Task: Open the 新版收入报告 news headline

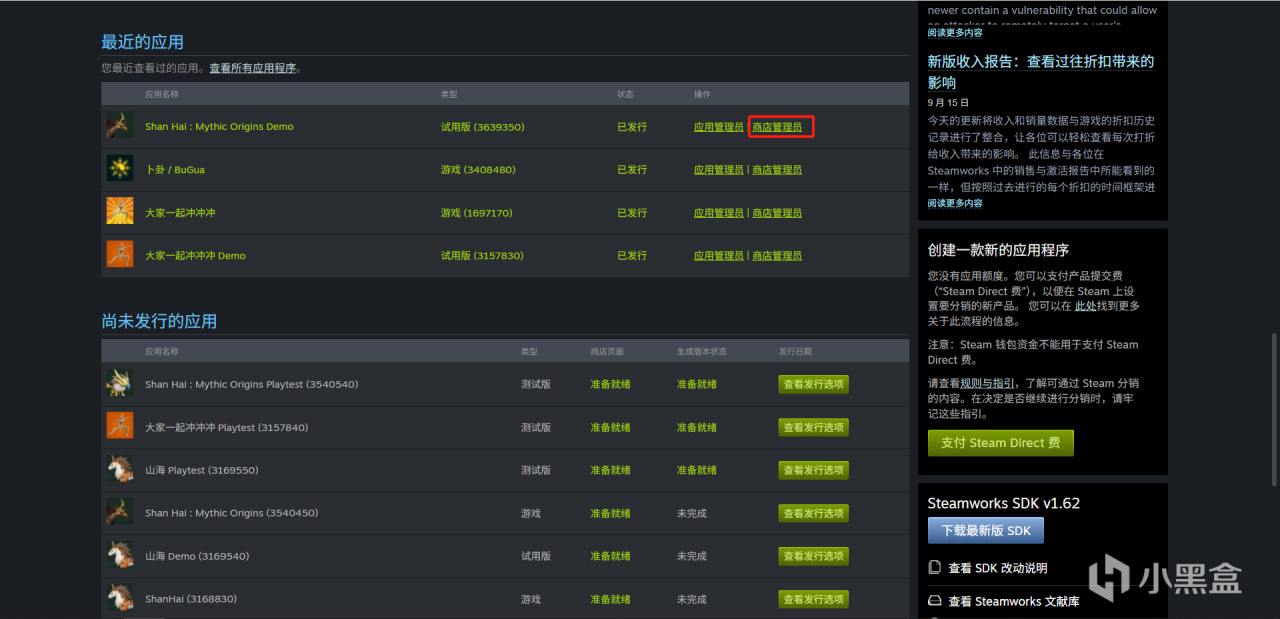Action: click(1040, 72)
